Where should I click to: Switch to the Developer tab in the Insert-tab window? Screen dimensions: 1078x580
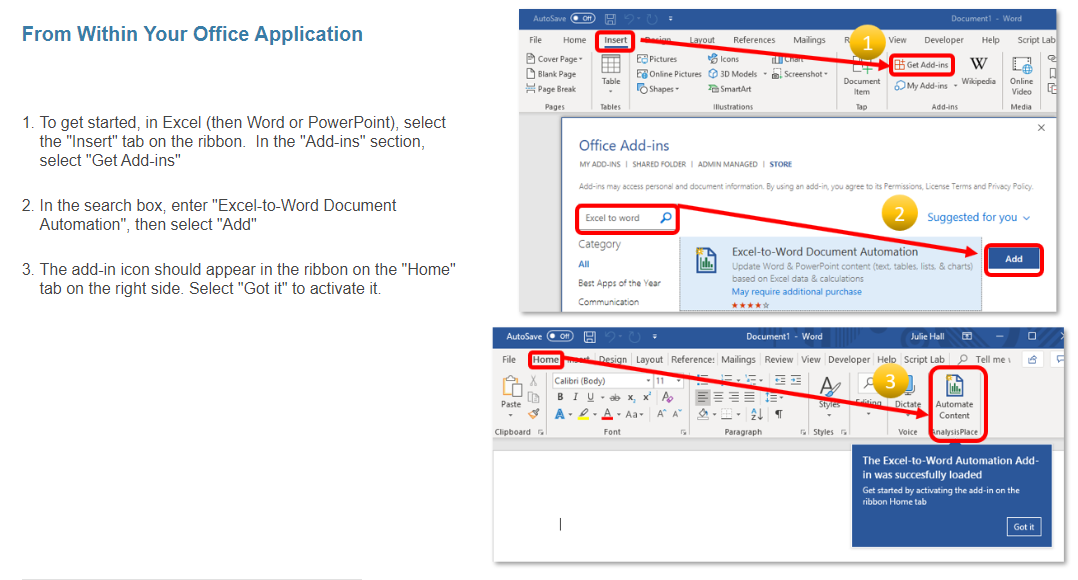click(943, 40)
